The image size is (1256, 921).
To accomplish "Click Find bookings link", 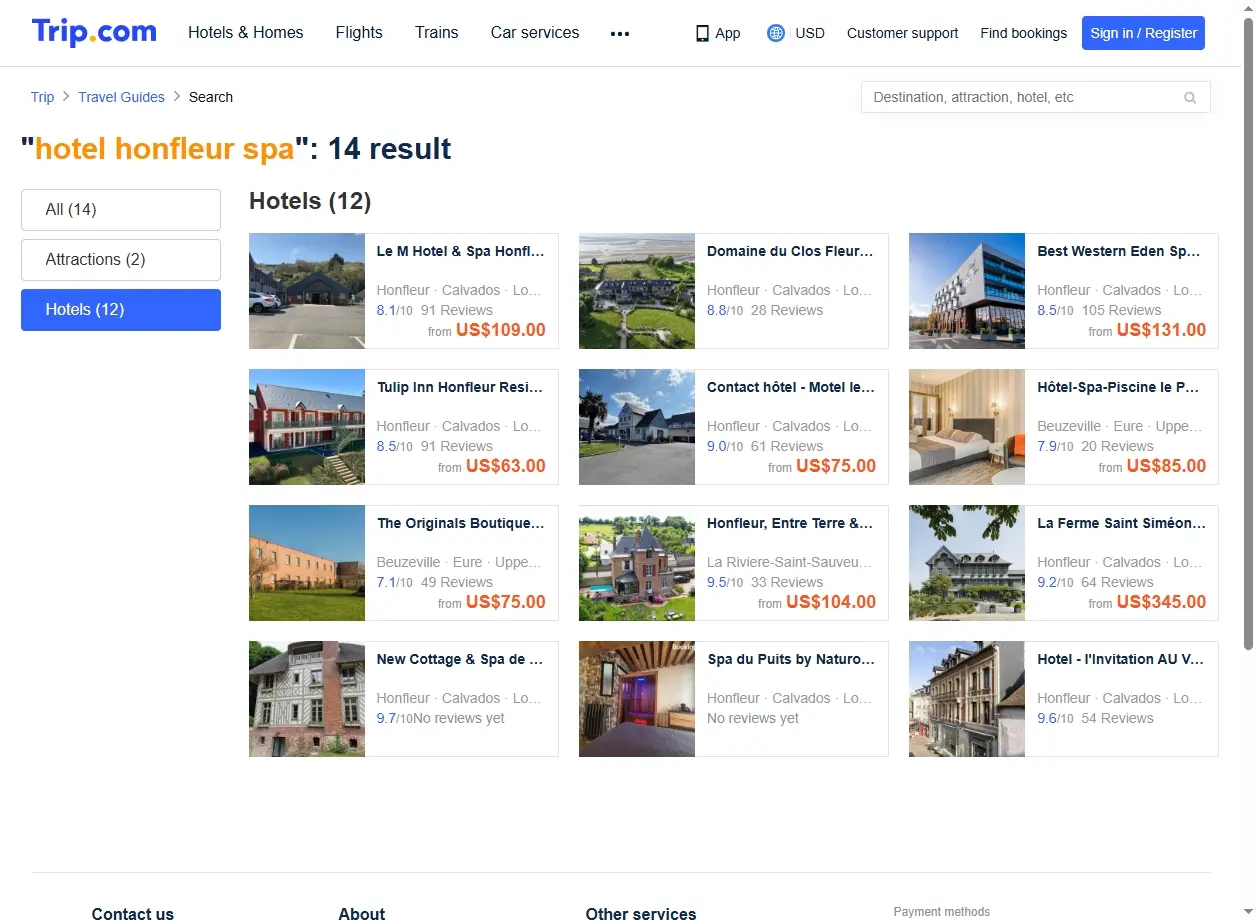I will pos(1023,33).
